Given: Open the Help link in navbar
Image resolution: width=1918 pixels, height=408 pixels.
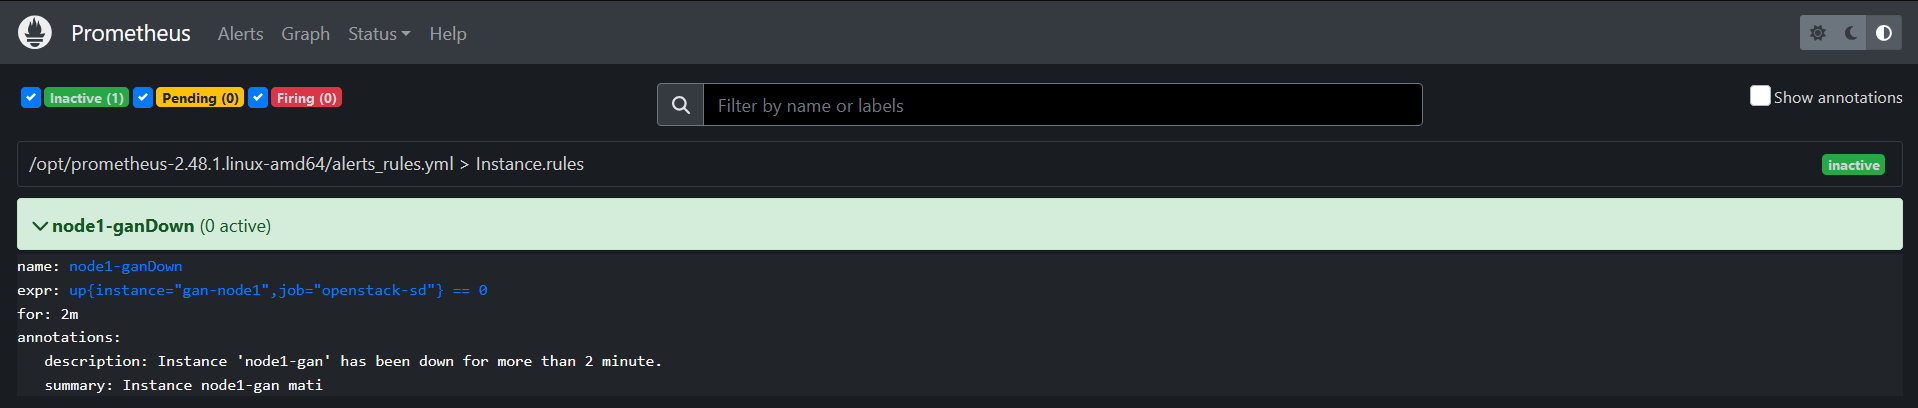Looking at the screenshot, I should pos(448,34).
